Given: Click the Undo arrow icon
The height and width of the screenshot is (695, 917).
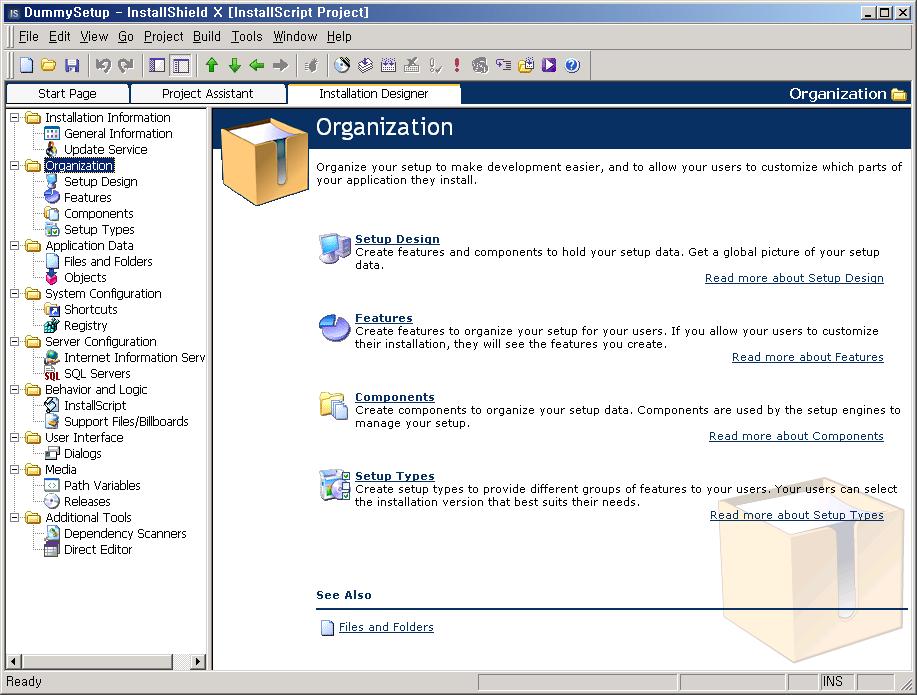Looking at the screenshot, I should [103, 65].
